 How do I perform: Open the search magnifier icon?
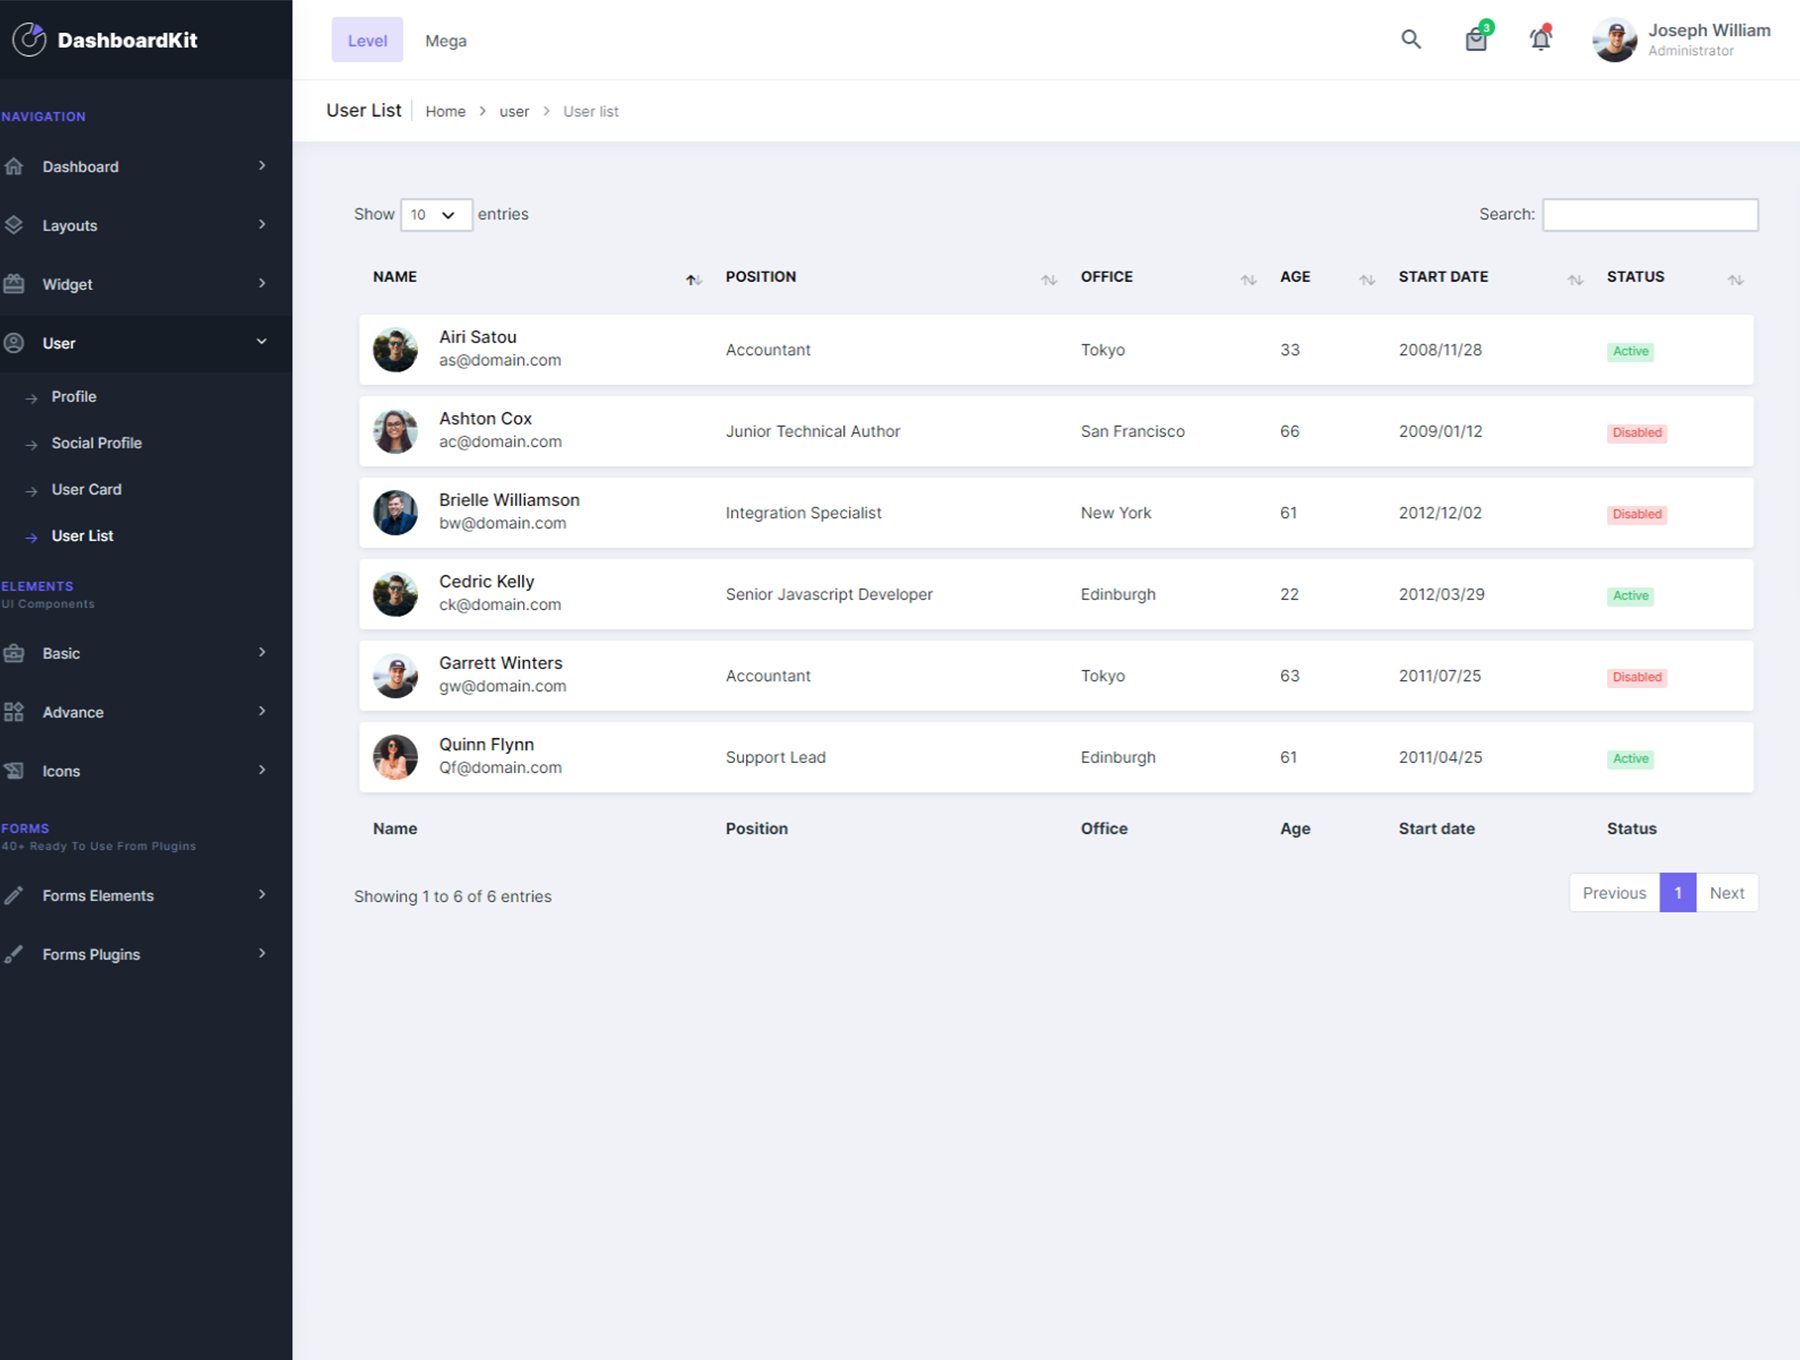point(1411,39)
